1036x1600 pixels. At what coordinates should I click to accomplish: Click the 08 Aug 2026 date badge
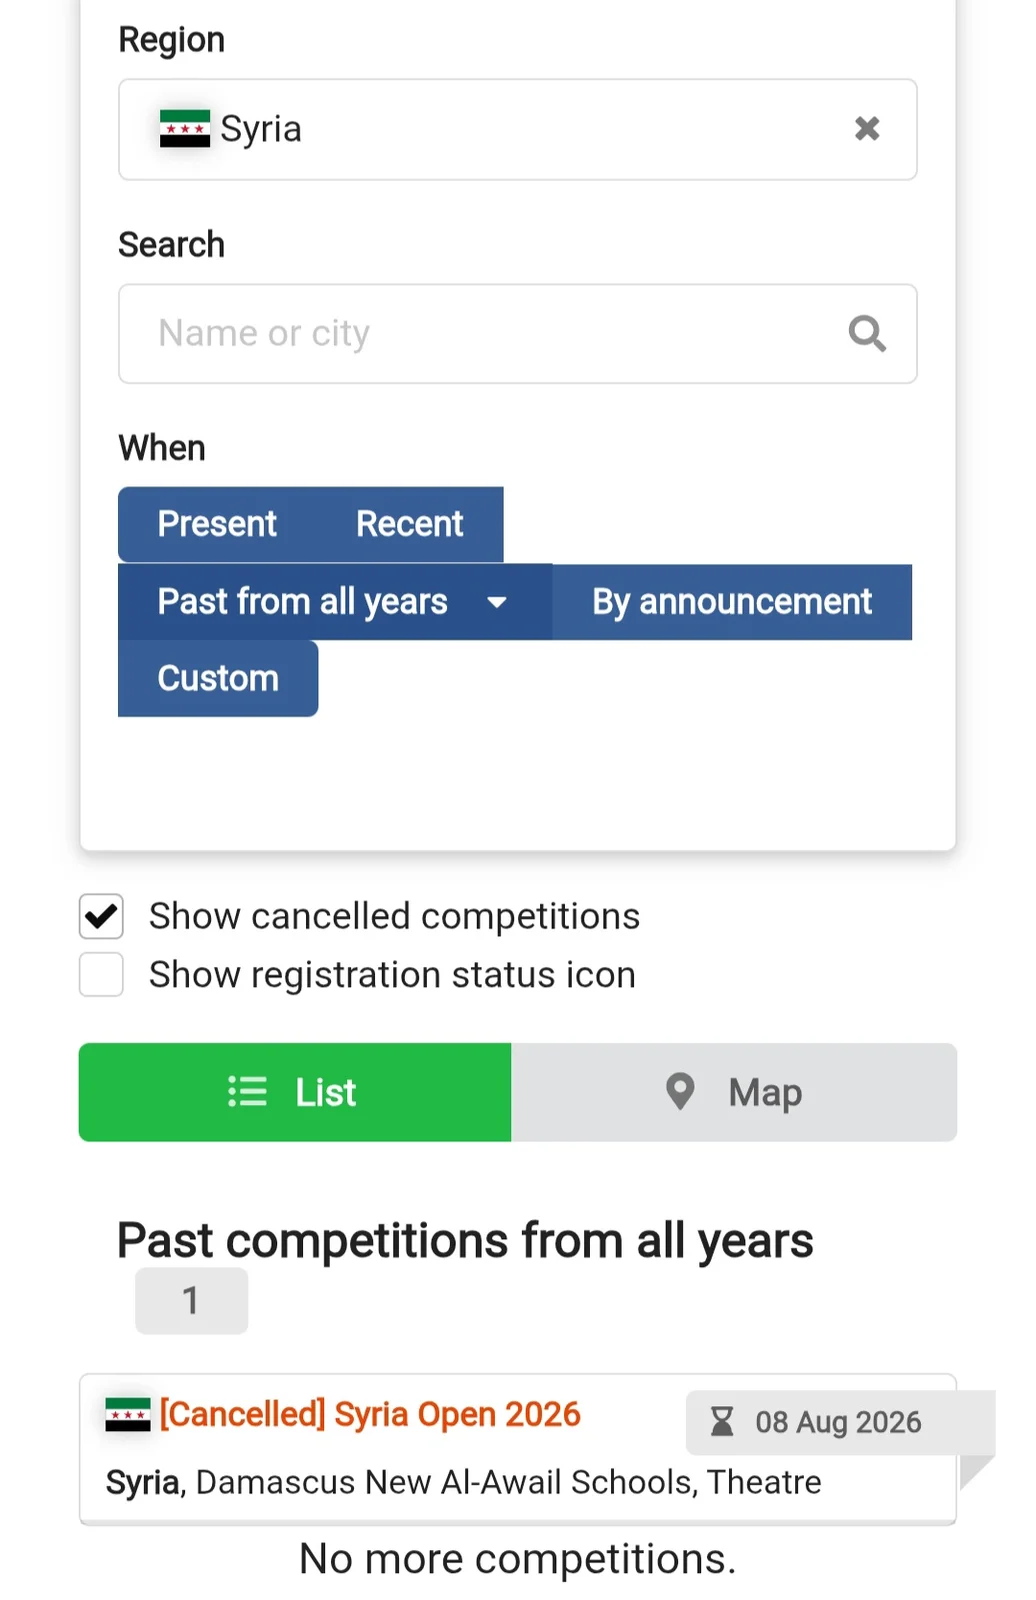840,1422
